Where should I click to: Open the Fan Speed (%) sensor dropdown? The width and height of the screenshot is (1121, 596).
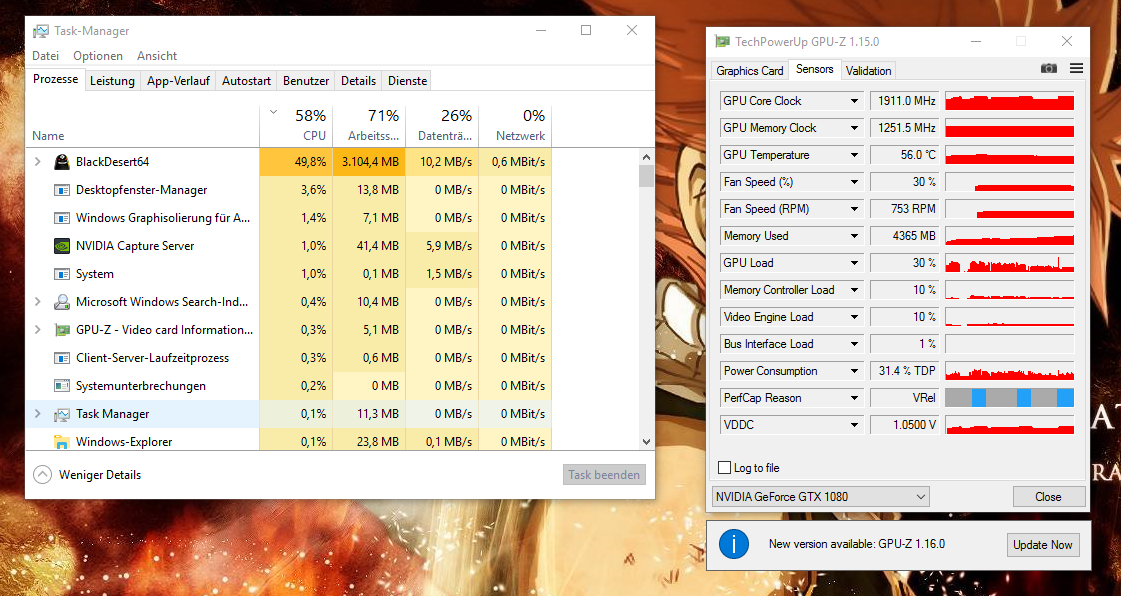pyautogui.click(x=854, y=182)
